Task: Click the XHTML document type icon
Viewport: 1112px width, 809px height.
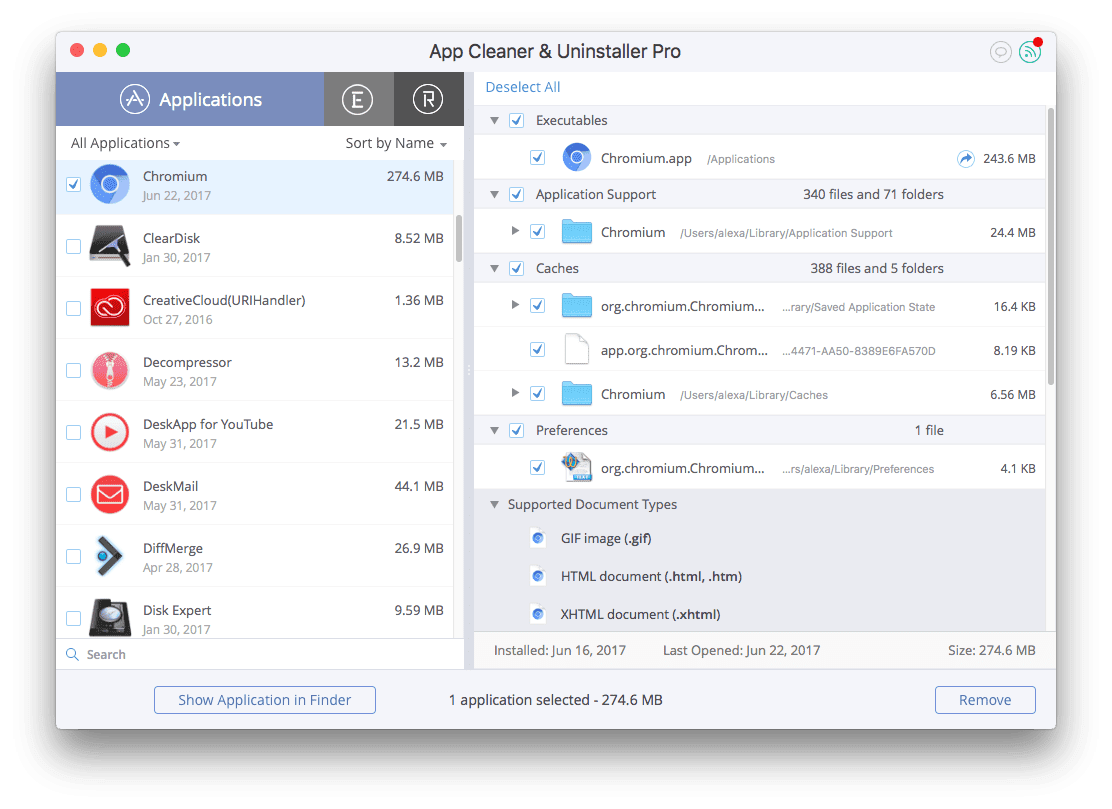Action: point(538,614)
